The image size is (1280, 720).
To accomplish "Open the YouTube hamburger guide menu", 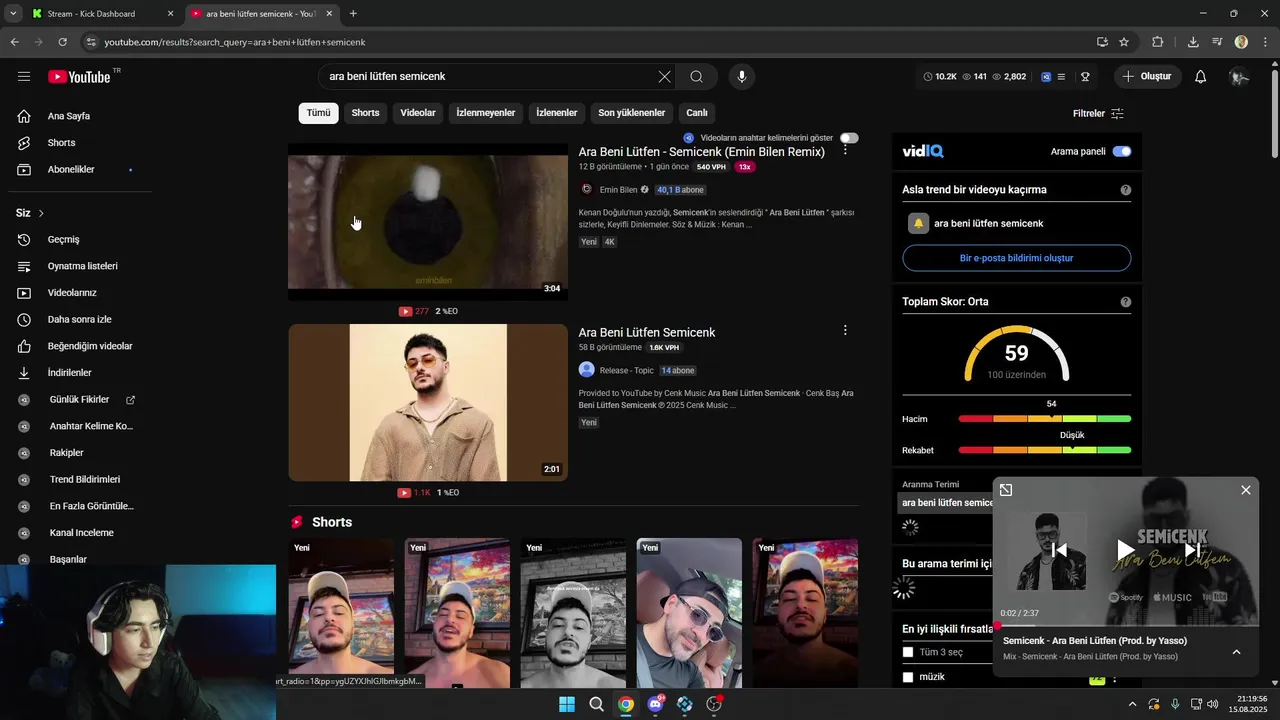I will (x=24, y=77).
